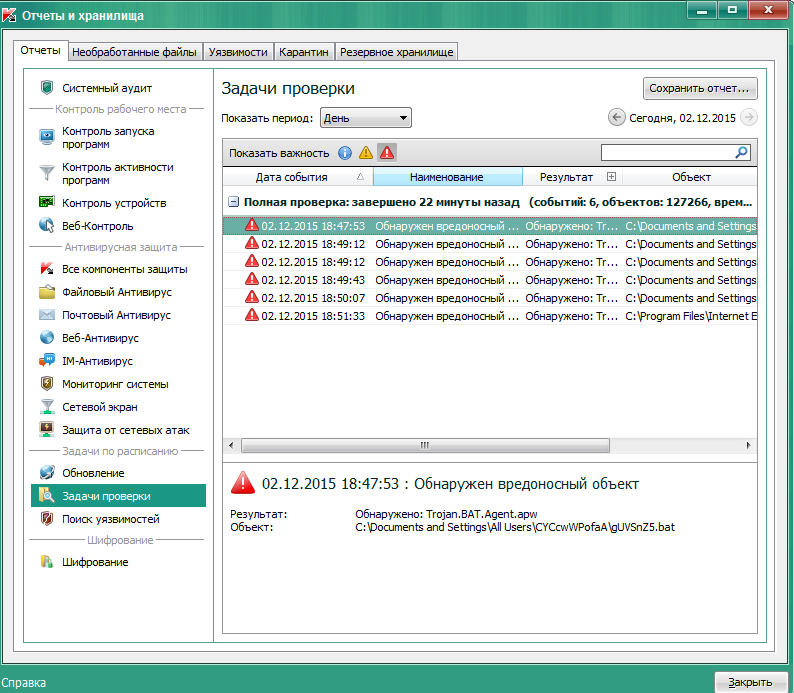The width and height of the screenshot is (794, 693).
Task: Select event at 02.12.2015 18:49:43
Action: point(490,280)
